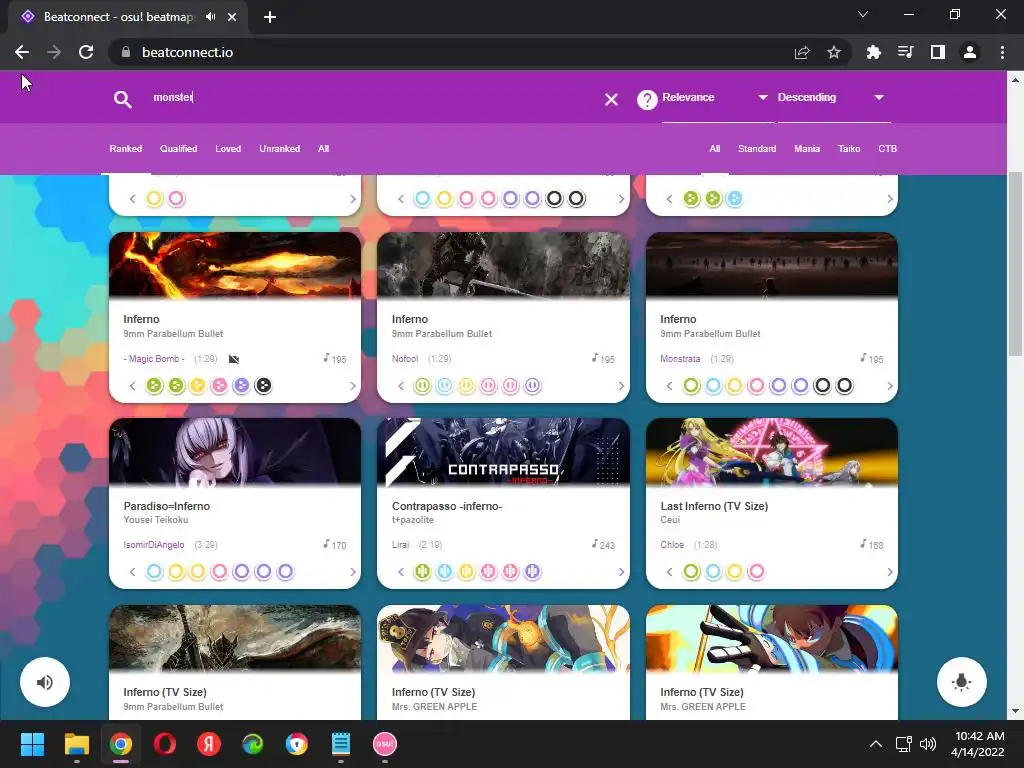Select the Unranked status filter
This screenshot has height=768, width=1024.
point(280,149)
